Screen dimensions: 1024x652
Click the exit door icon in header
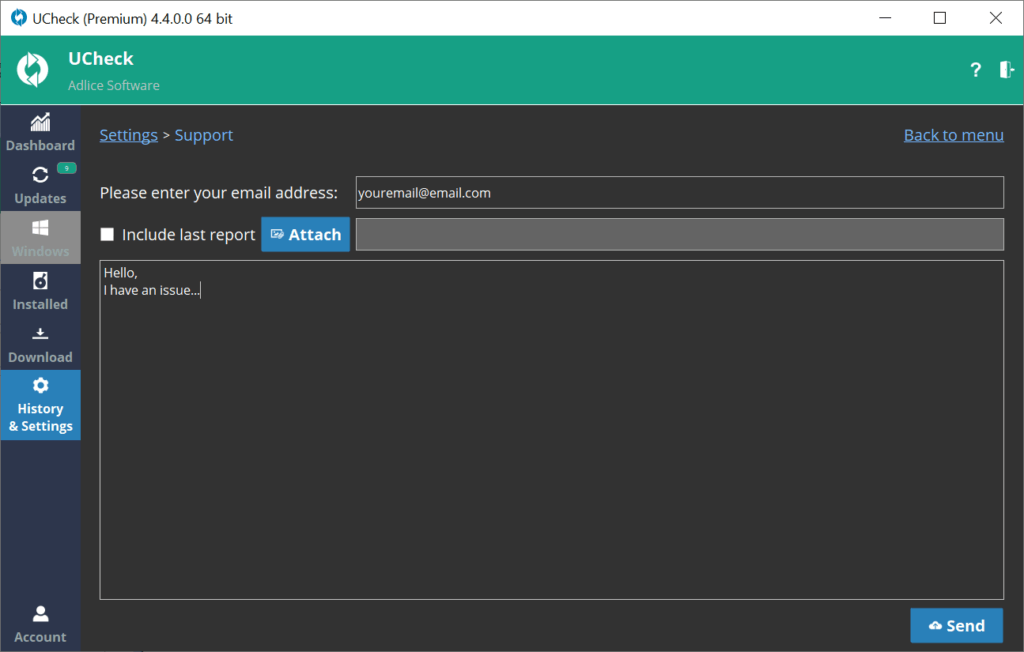(1006, 70)
